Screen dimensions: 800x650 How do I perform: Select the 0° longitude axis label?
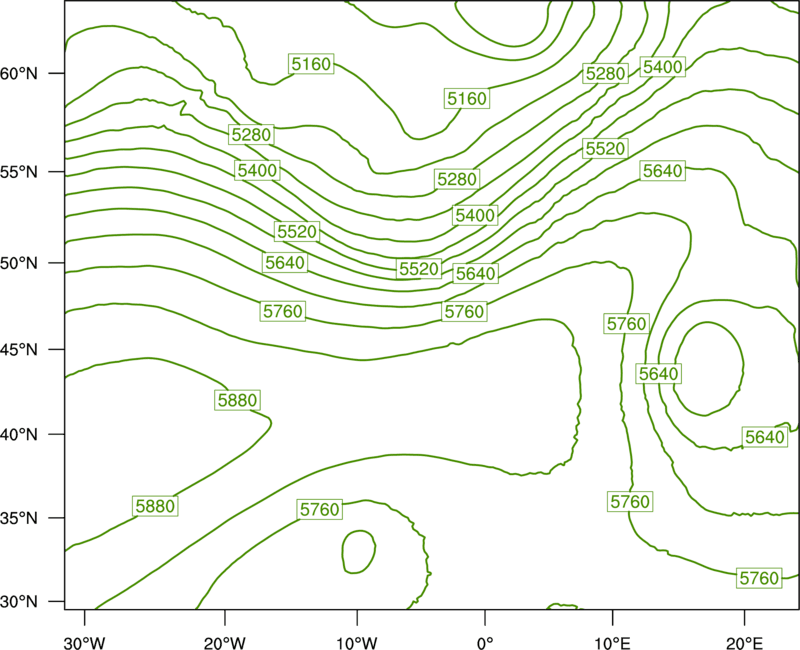(485, 643)
